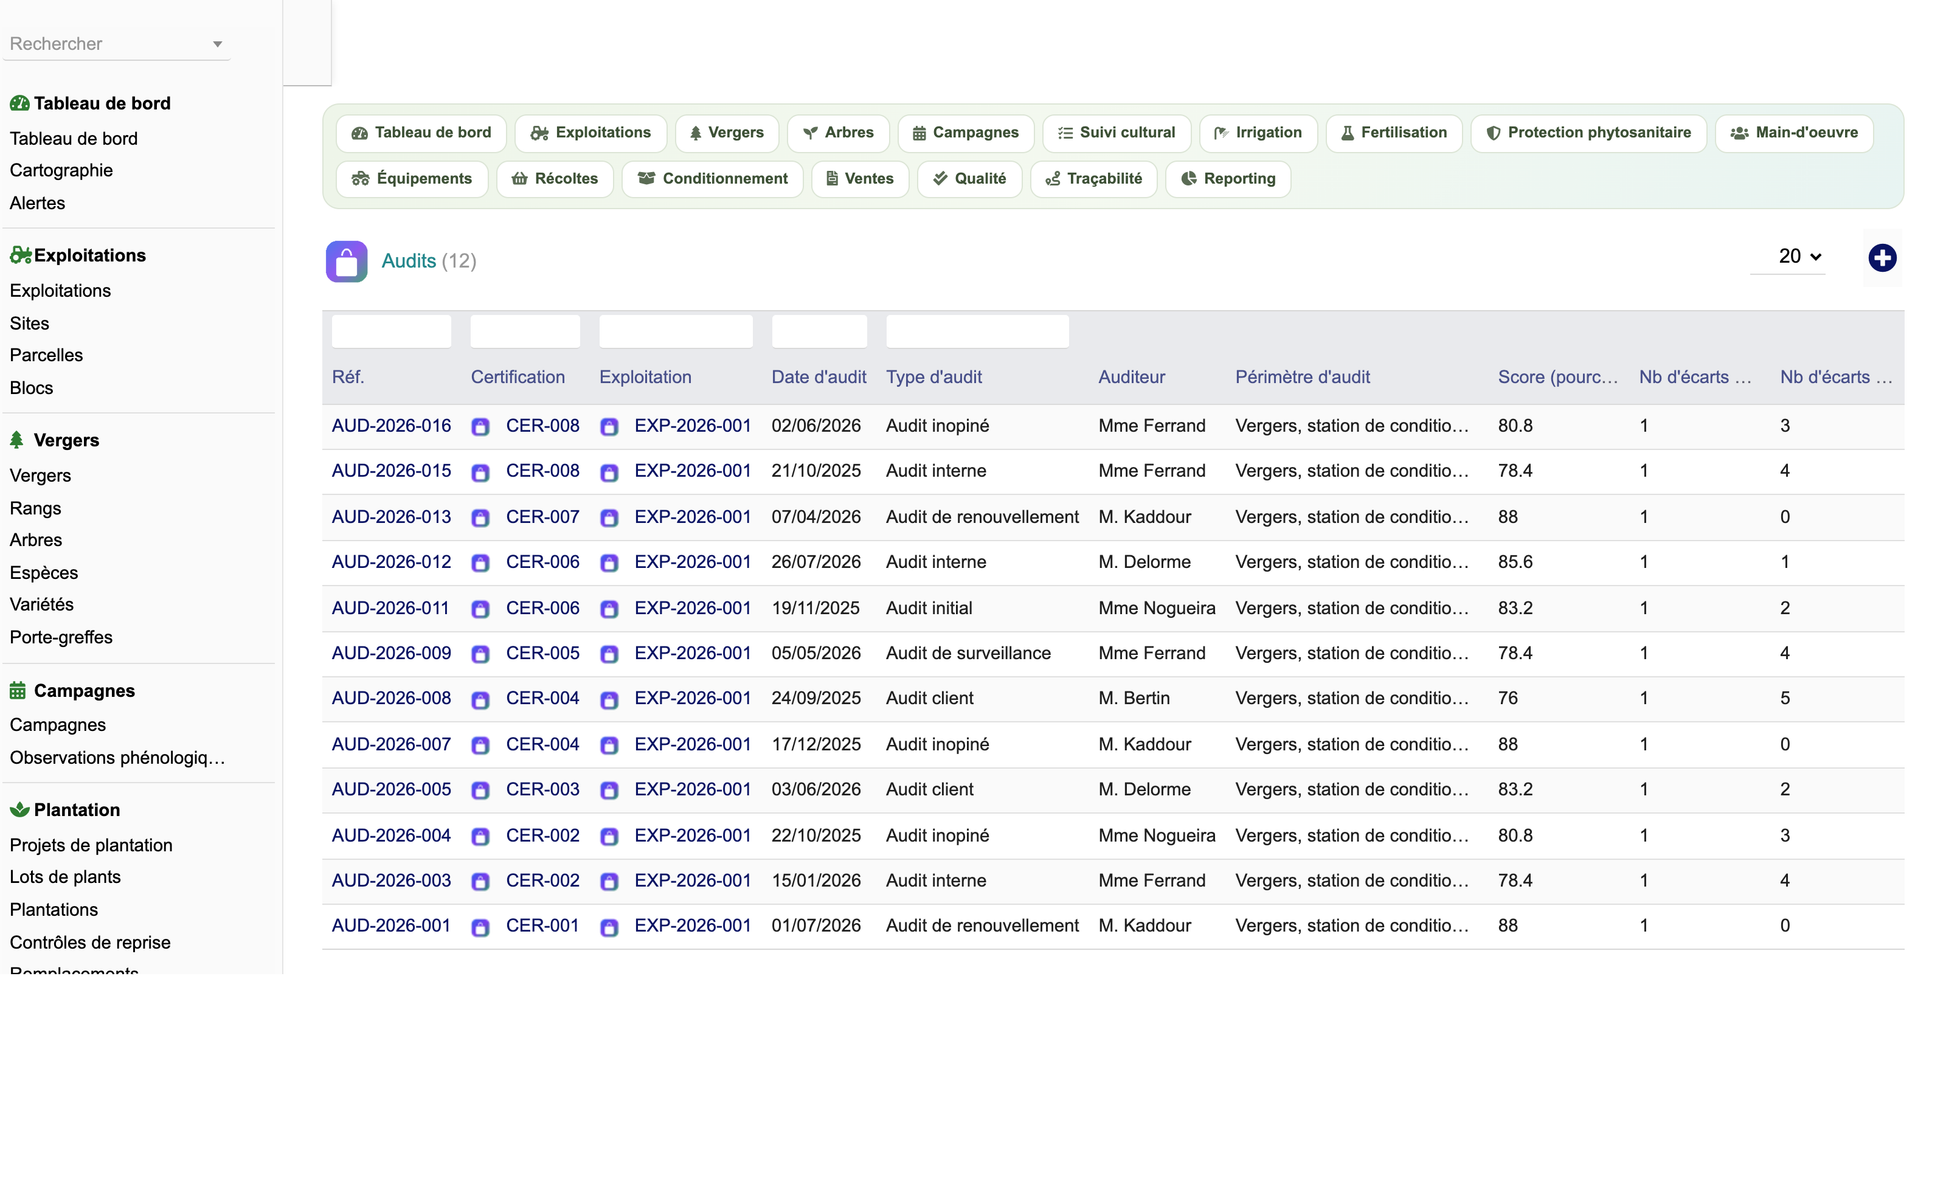Image resolution: width=1946 pixels, height=1204 pixels.
Task: Click the Exploitation column filter field
Action: pos(676,331)
